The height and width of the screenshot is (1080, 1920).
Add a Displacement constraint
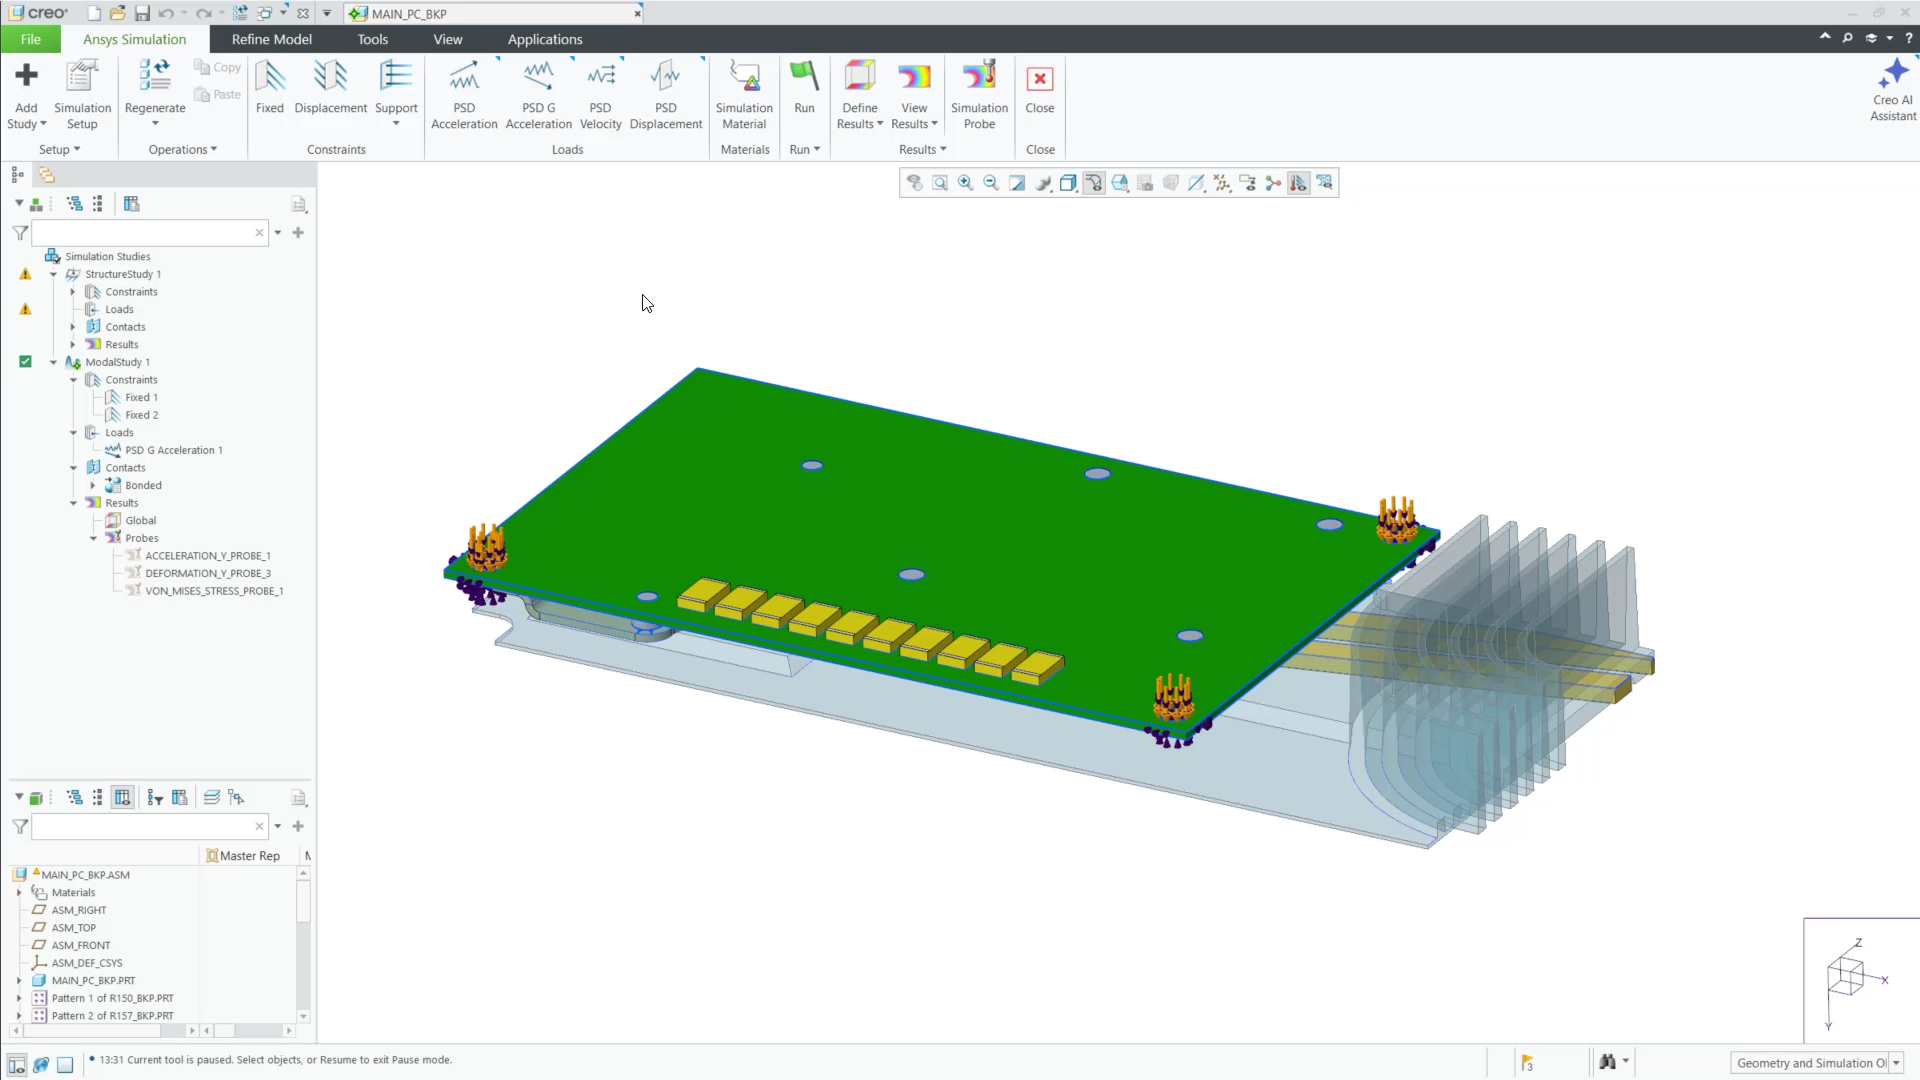(331, 88)
